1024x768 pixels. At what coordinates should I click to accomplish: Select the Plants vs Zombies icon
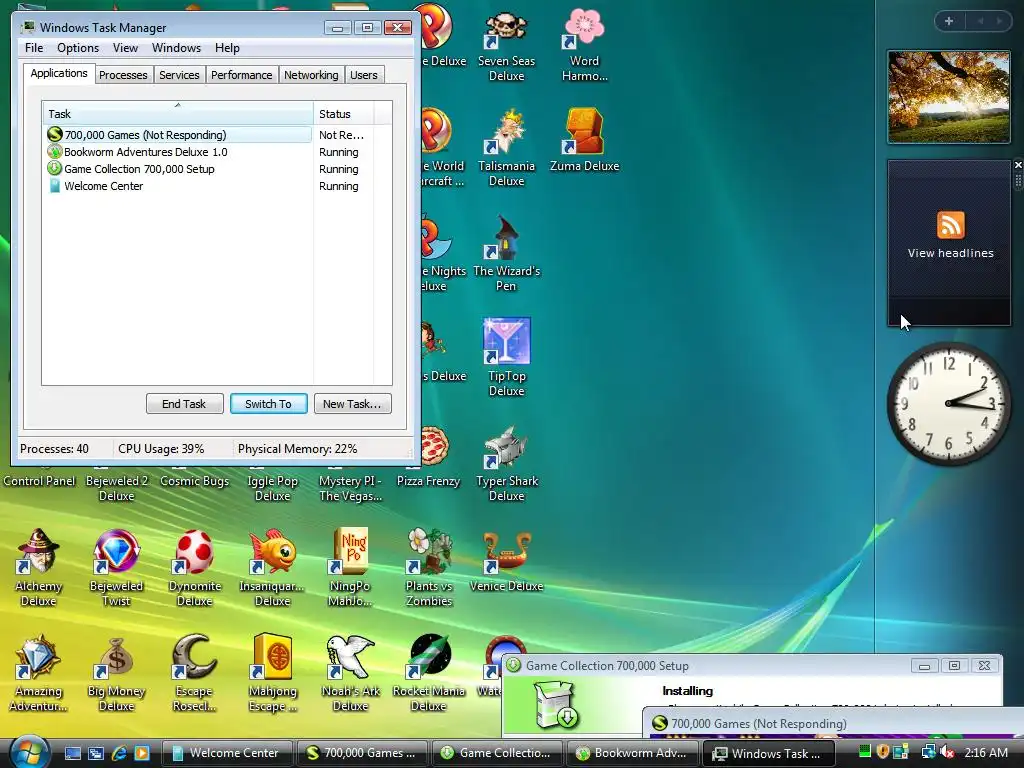coord(428,569)
